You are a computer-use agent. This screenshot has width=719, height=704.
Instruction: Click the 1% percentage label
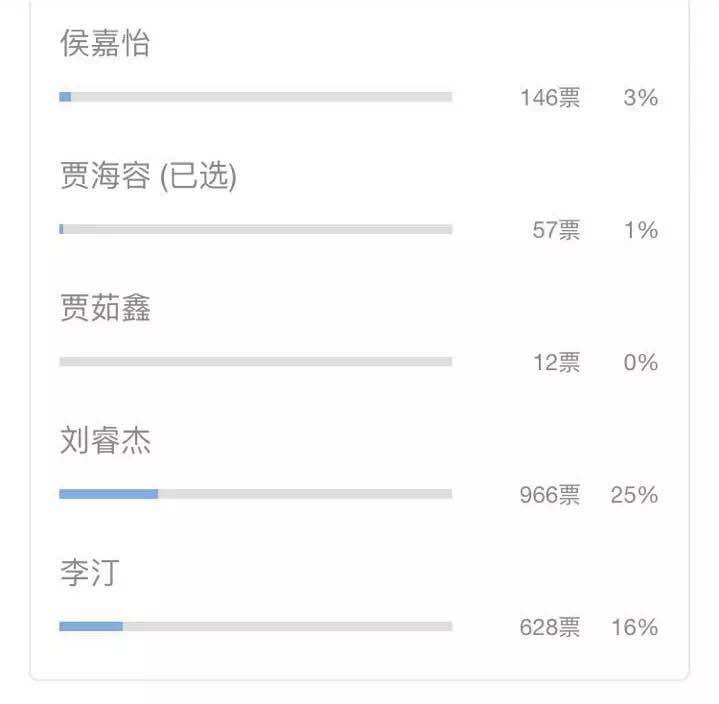[x=641, y=230]
